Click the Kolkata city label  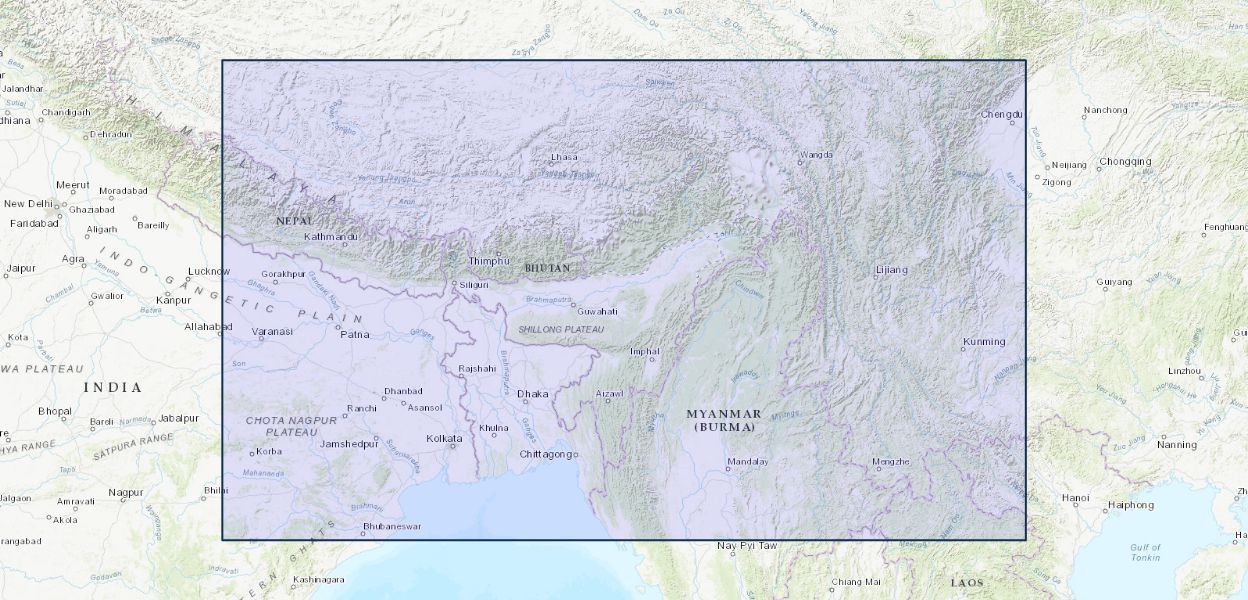[444, 438]
